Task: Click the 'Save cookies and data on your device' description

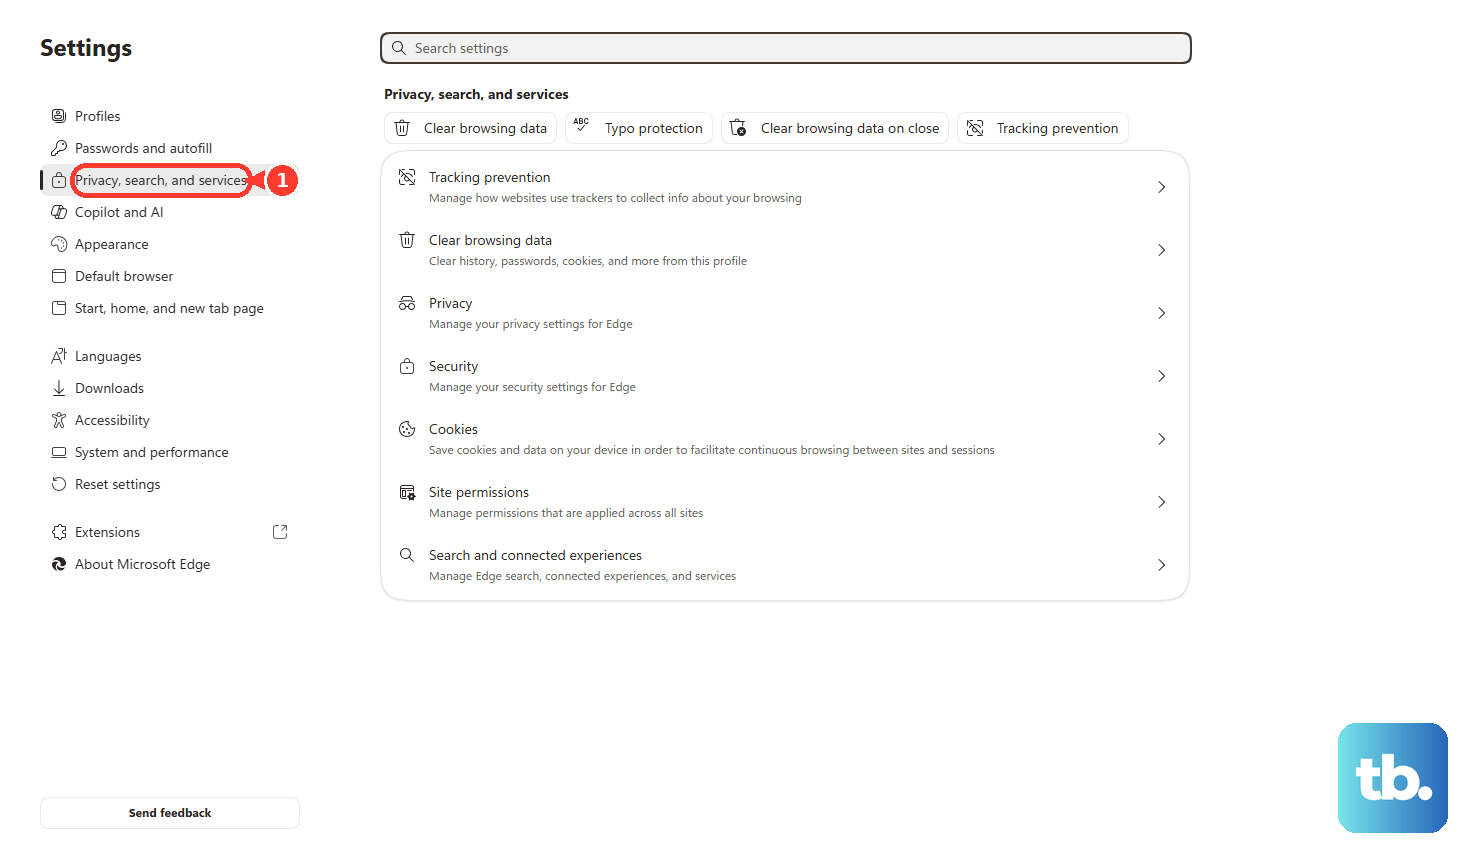Action: point(712,450)
